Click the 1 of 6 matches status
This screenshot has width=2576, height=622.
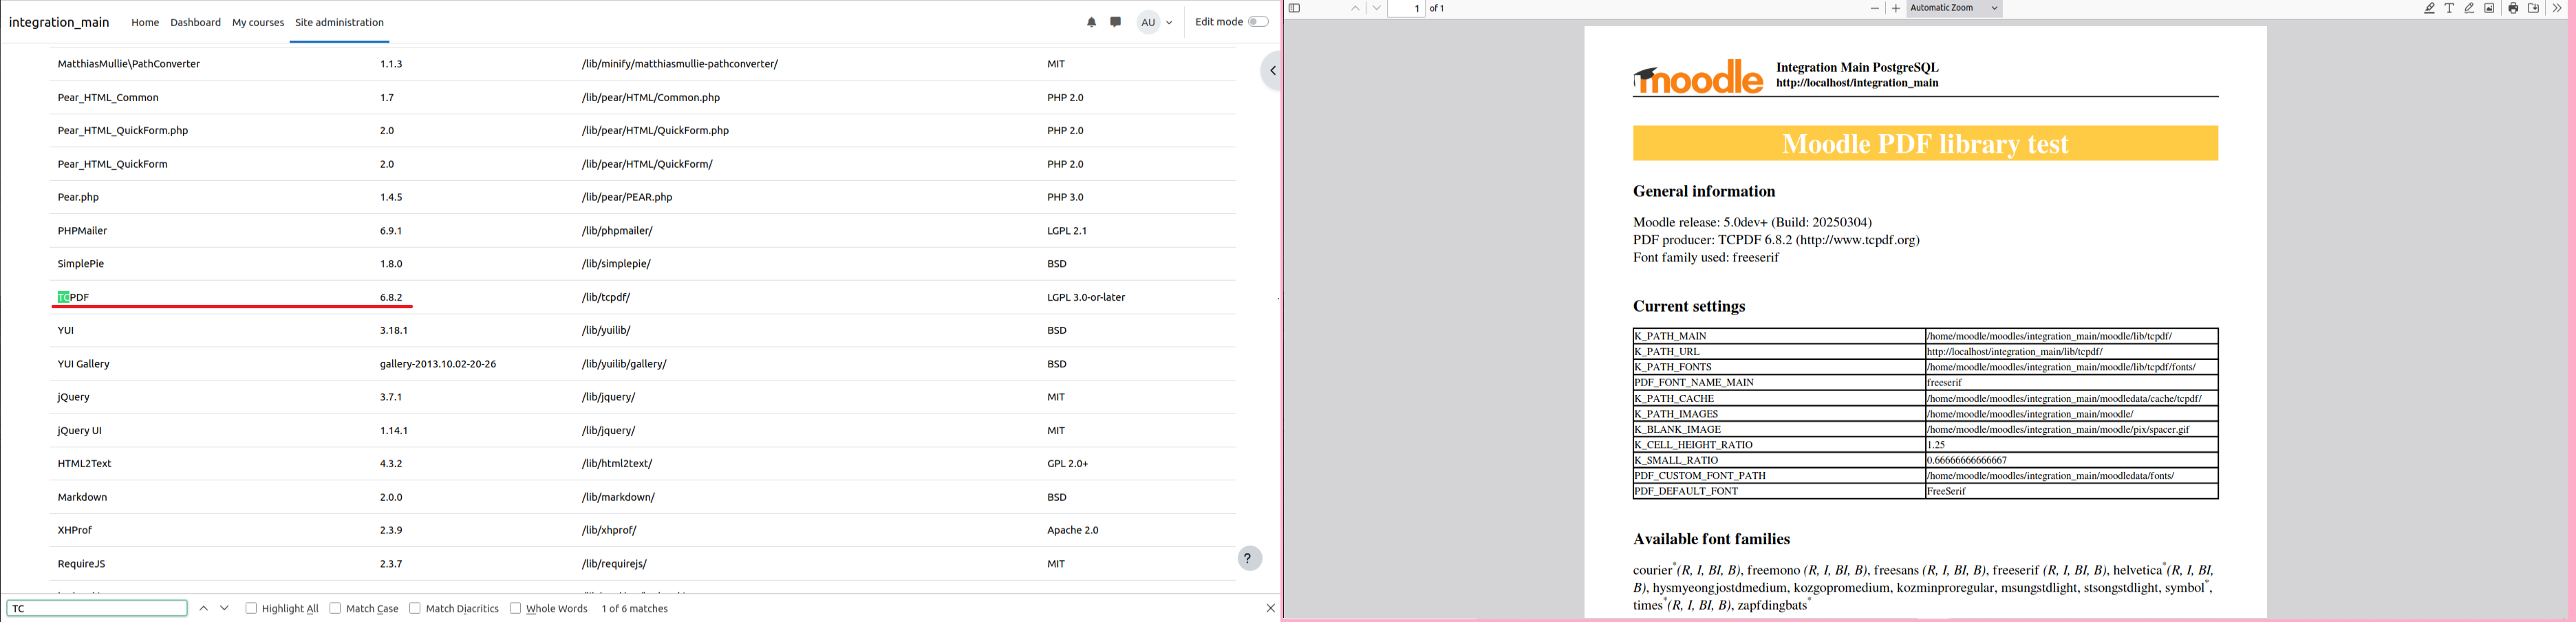point(634,608)
